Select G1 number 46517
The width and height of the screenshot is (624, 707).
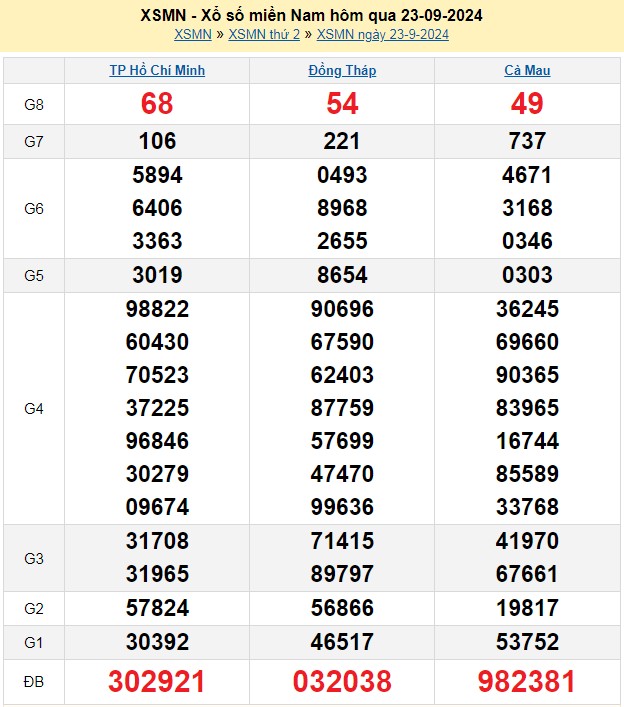point(342,641)
